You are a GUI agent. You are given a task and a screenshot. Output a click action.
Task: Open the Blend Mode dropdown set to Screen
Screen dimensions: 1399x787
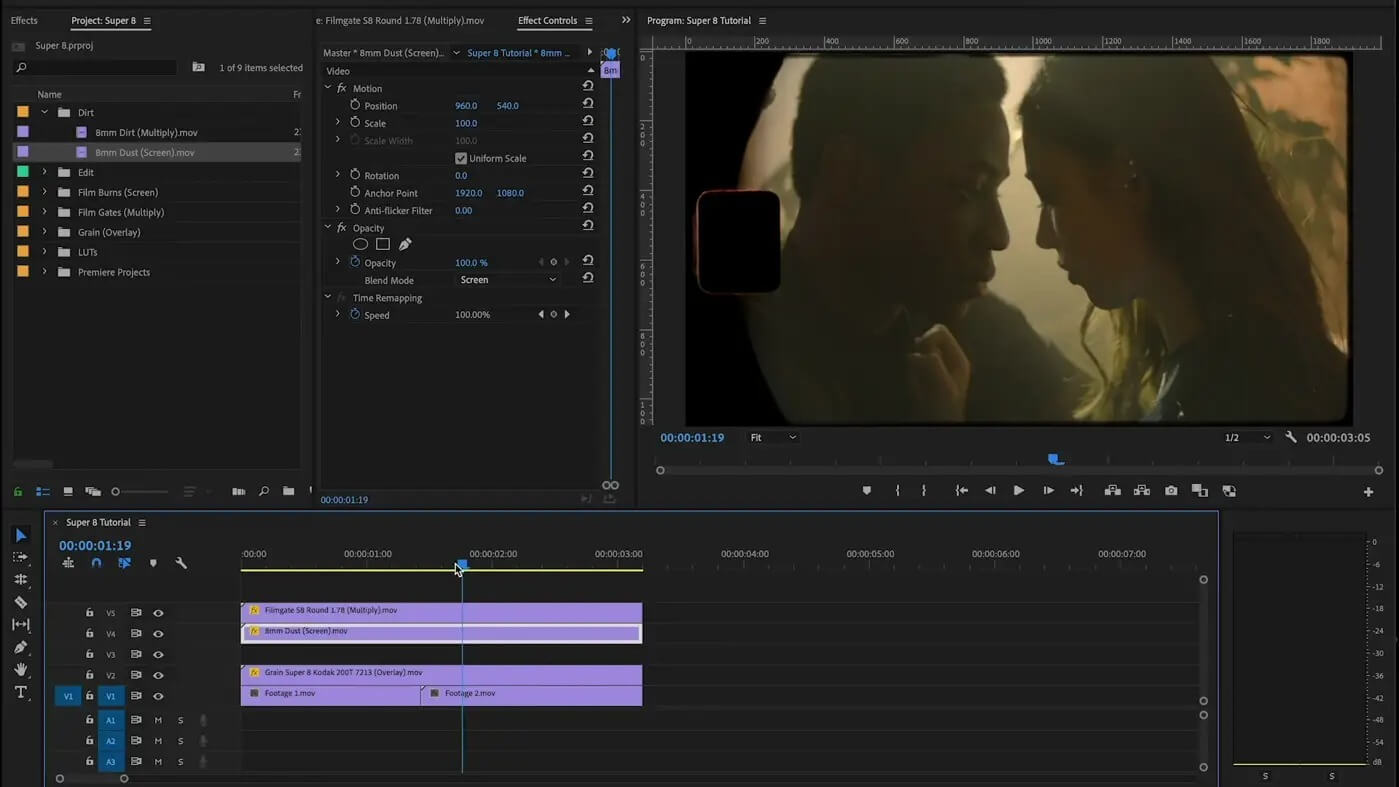click(x=508, y=280)
